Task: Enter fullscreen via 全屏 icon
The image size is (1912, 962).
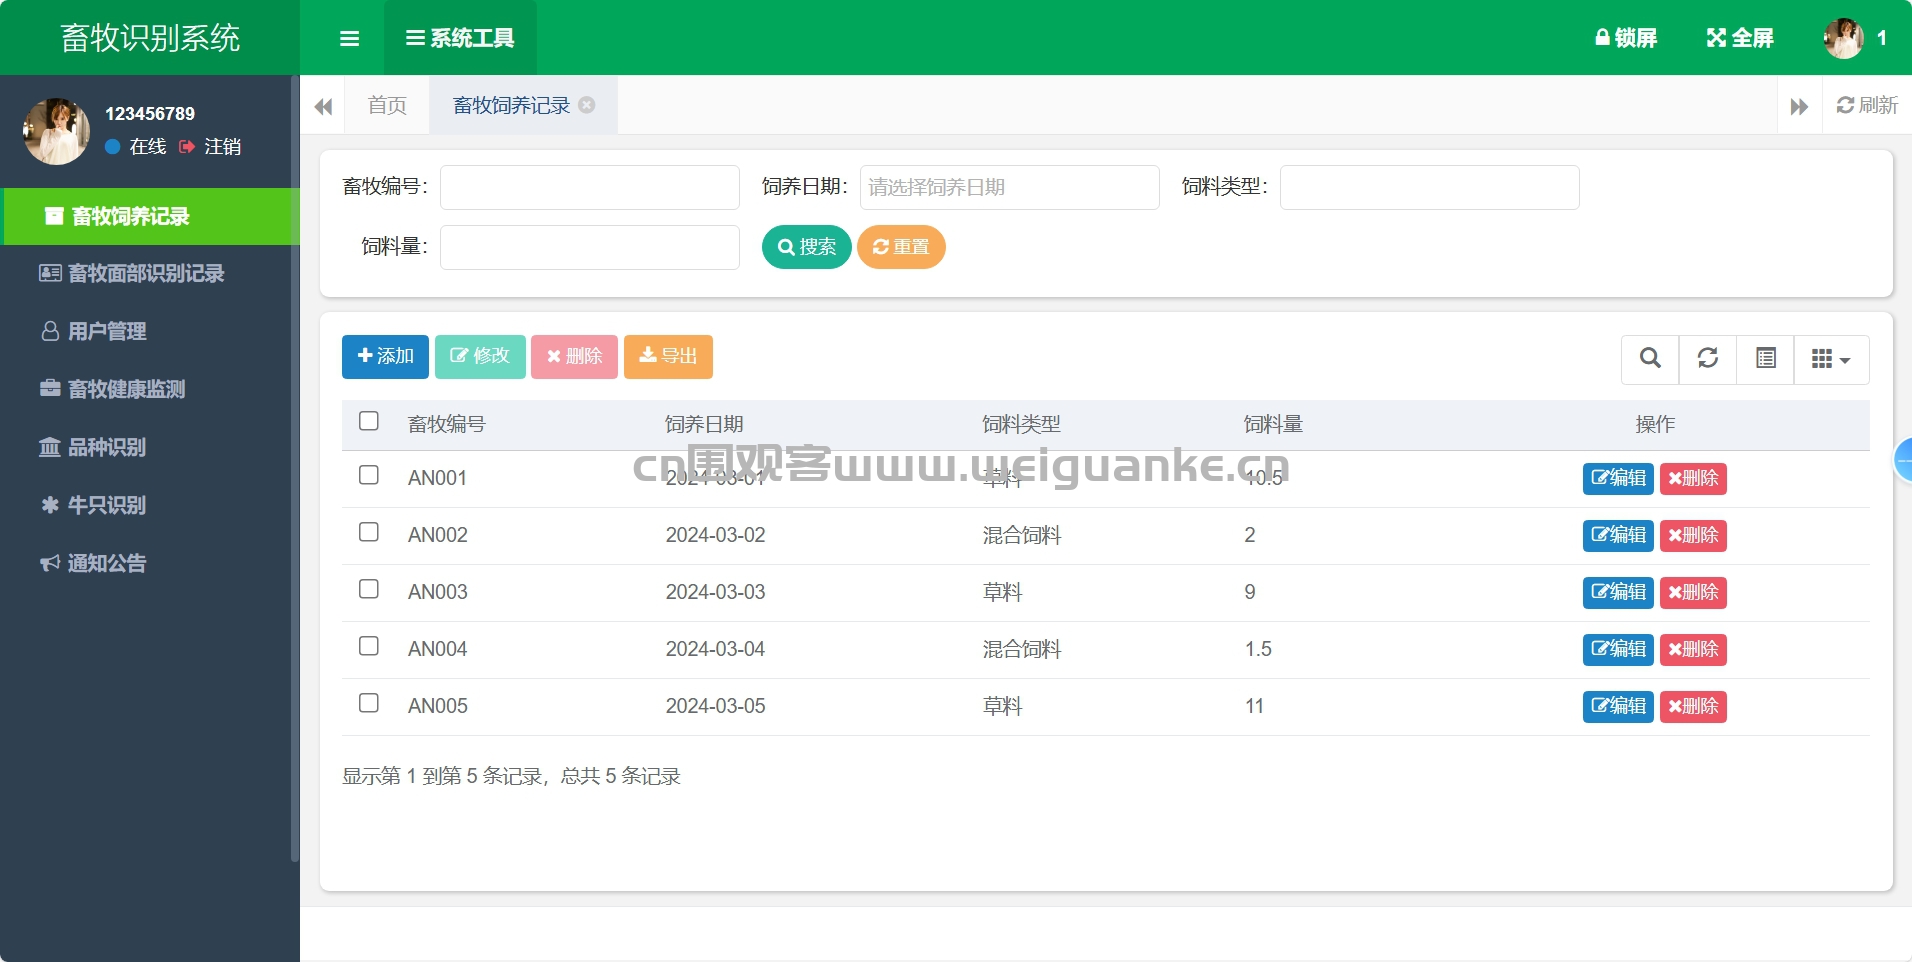Action: pyautogui.click(x=1740, y=38)
